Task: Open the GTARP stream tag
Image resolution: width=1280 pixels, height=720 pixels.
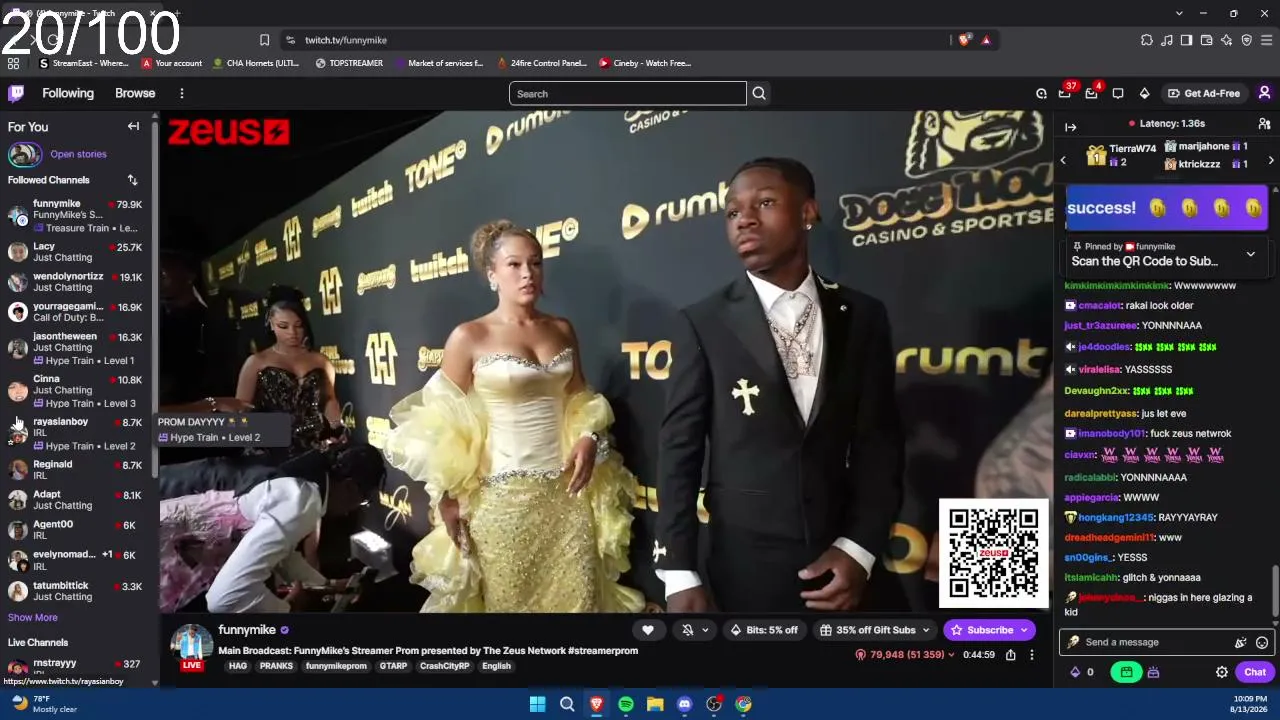Action: coord(393,666)
